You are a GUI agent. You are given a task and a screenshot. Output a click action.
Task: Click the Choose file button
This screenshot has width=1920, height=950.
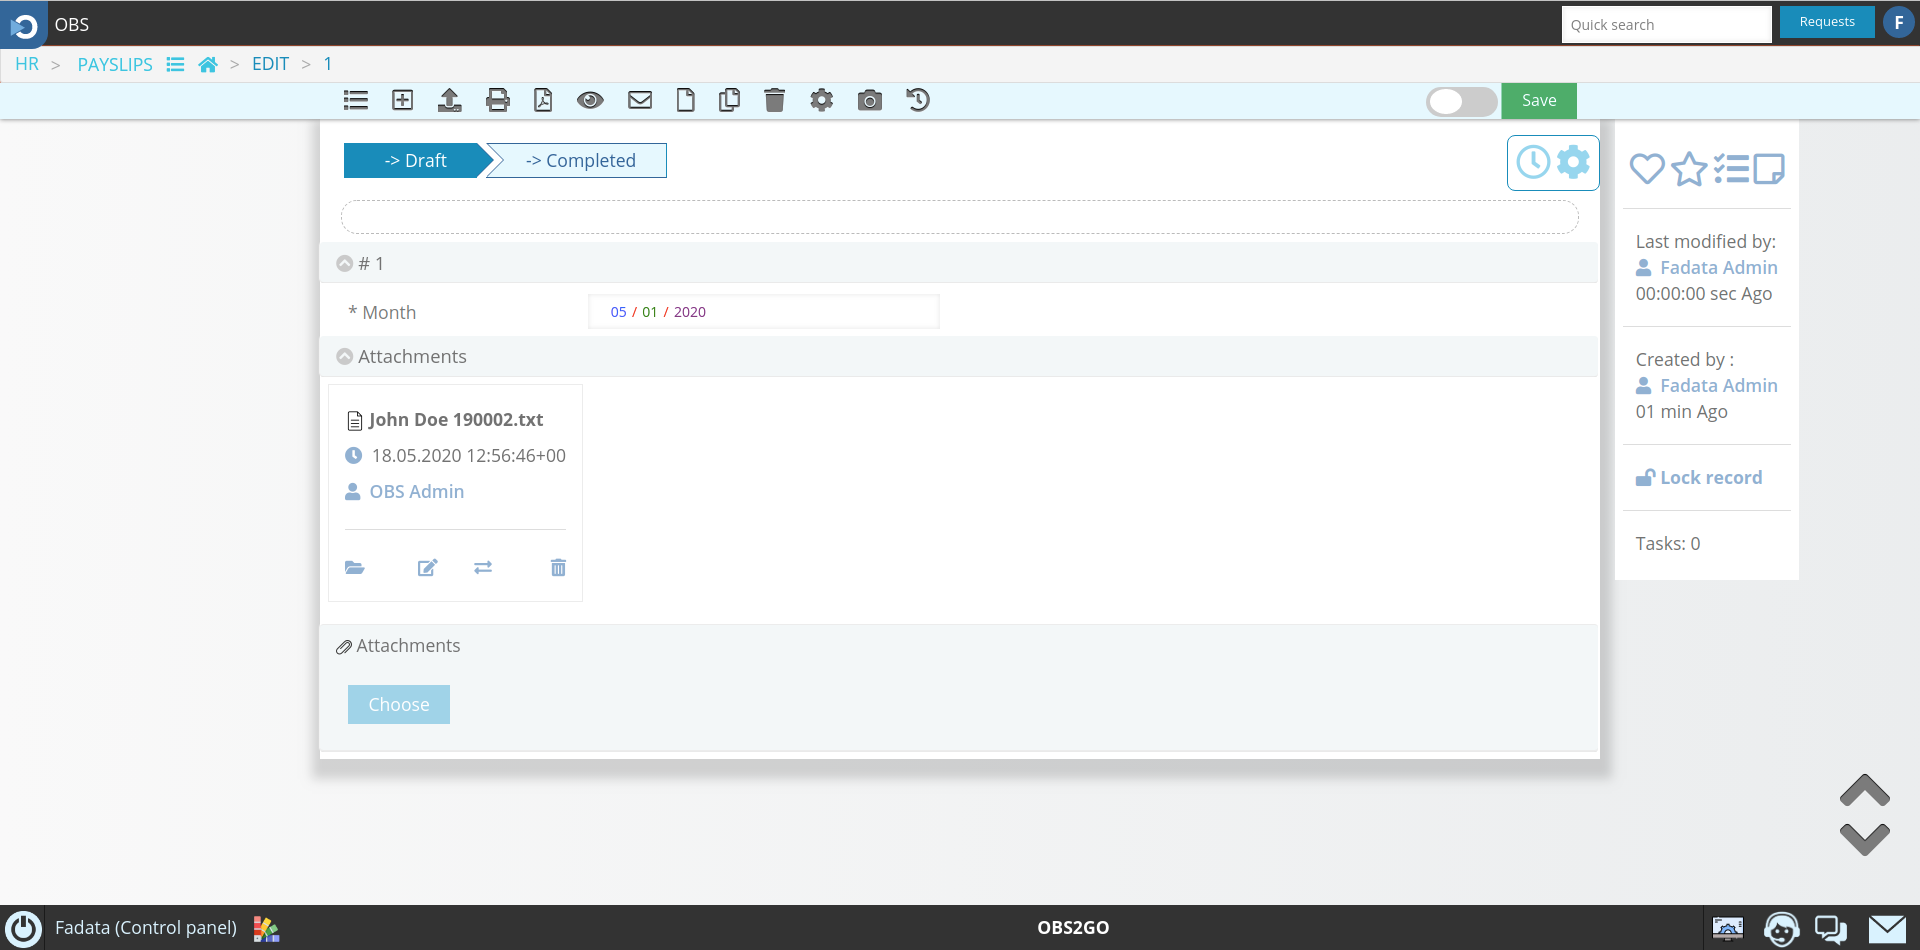tap(399, 705)
